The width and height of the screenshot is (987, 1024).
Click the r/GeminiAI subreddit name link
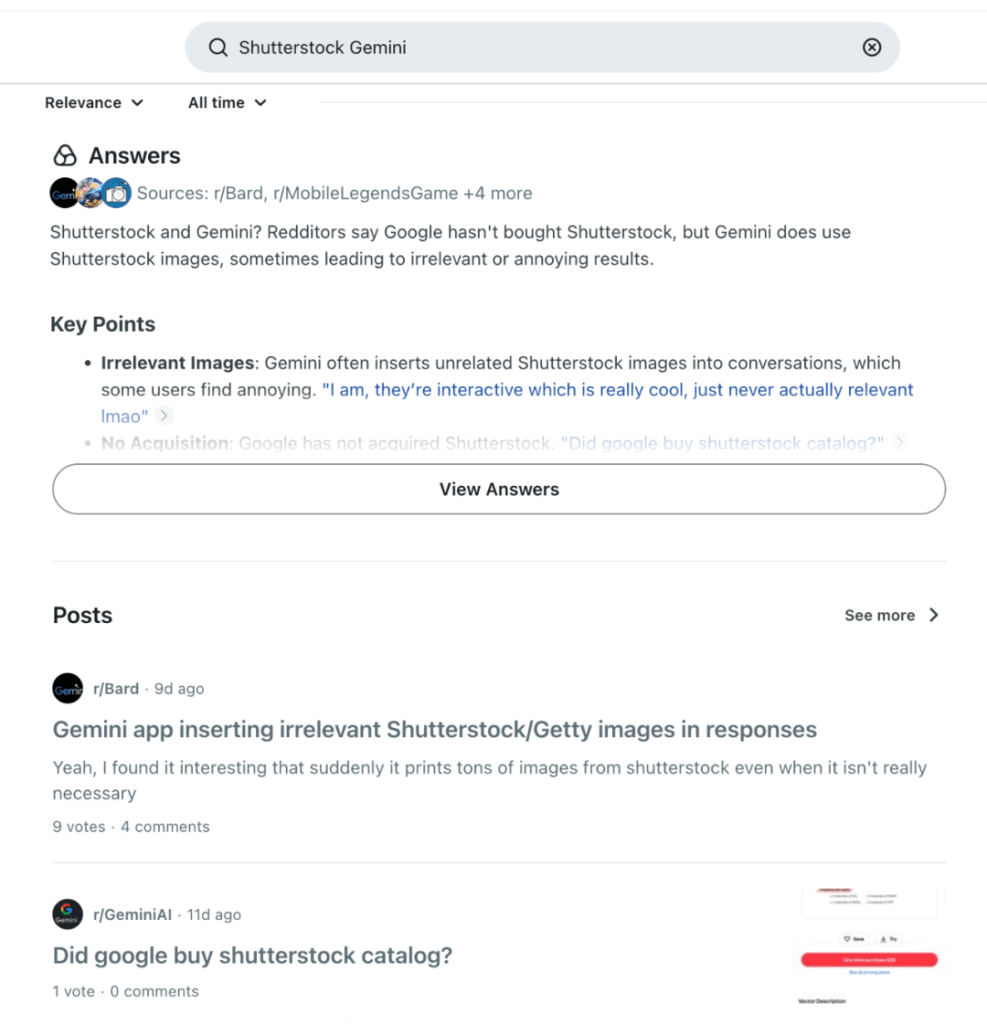click(x=132, y=914)
